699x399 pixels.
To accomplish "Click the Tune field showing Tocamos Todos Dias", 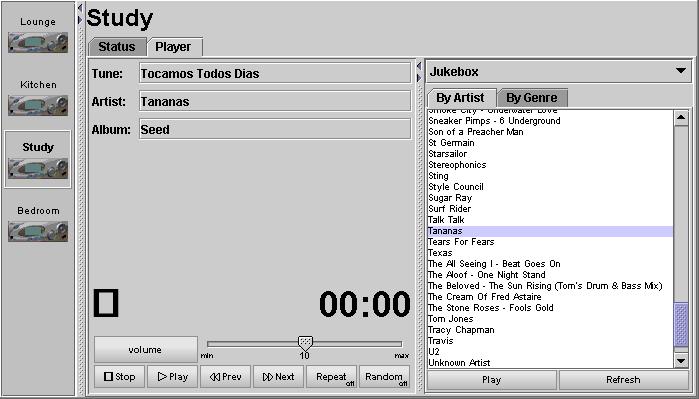I will pyautogui.click(x=275, y=74).
